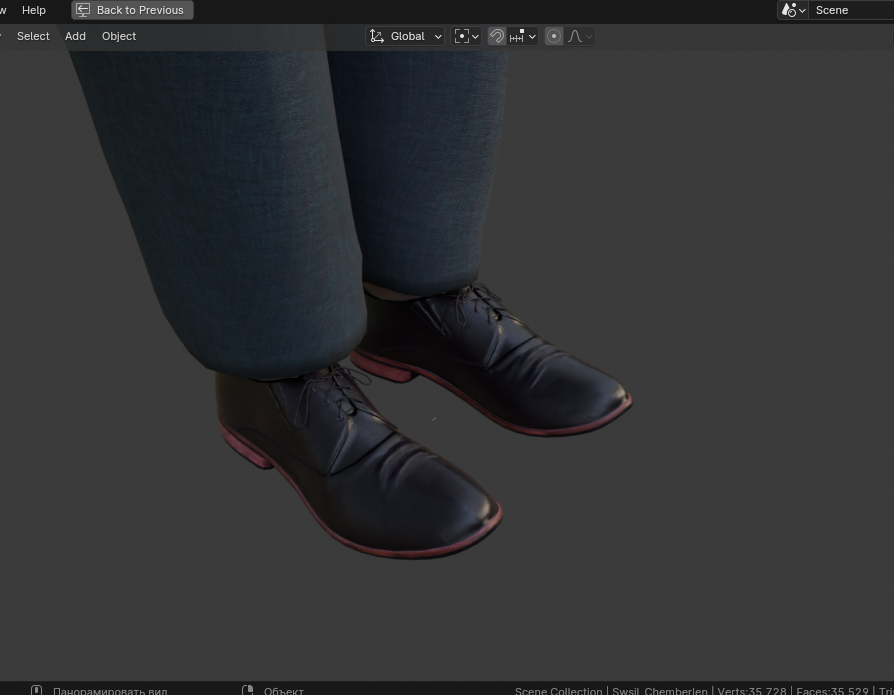Click the Back to Previous button
Image resolution: width=894 pixels, height=695 pixels.
132,10
